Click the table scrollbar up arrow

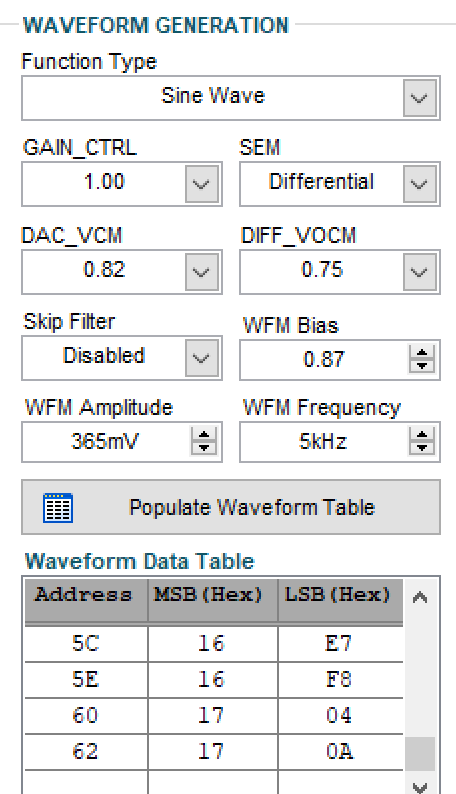pyautogui.click(x=420, y=598)
